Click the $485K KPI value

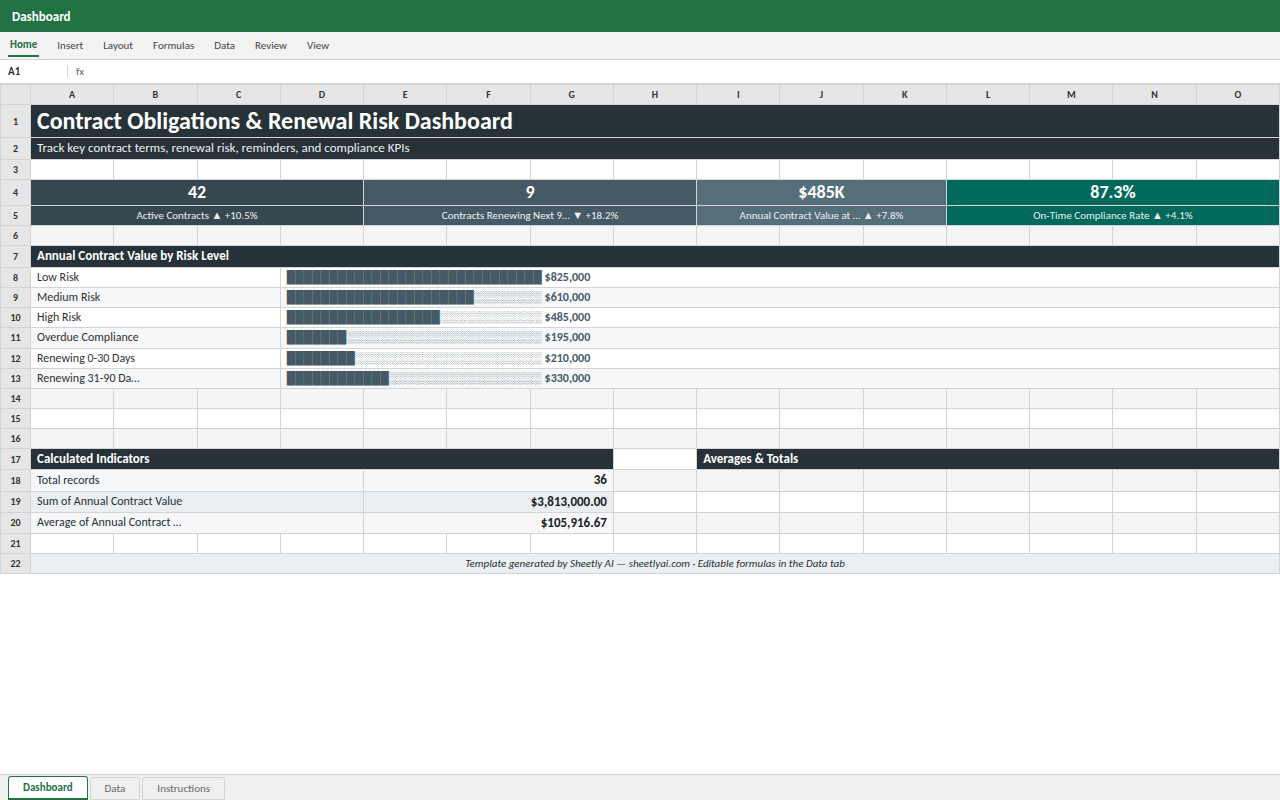click(x=822, y=192)
